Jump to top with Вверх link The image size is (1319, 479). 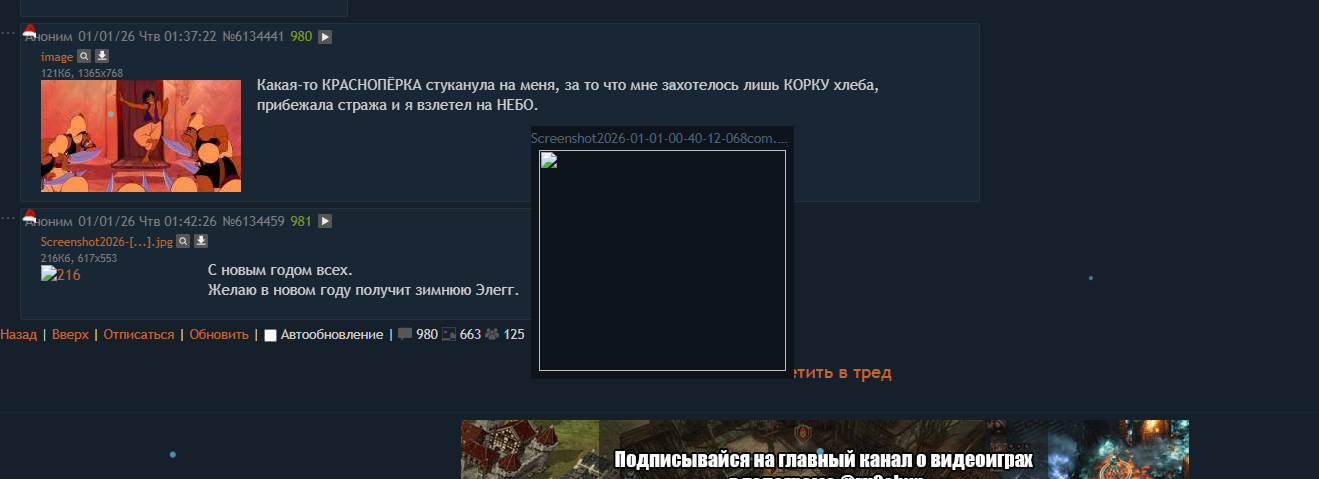(x=70, y=335)
